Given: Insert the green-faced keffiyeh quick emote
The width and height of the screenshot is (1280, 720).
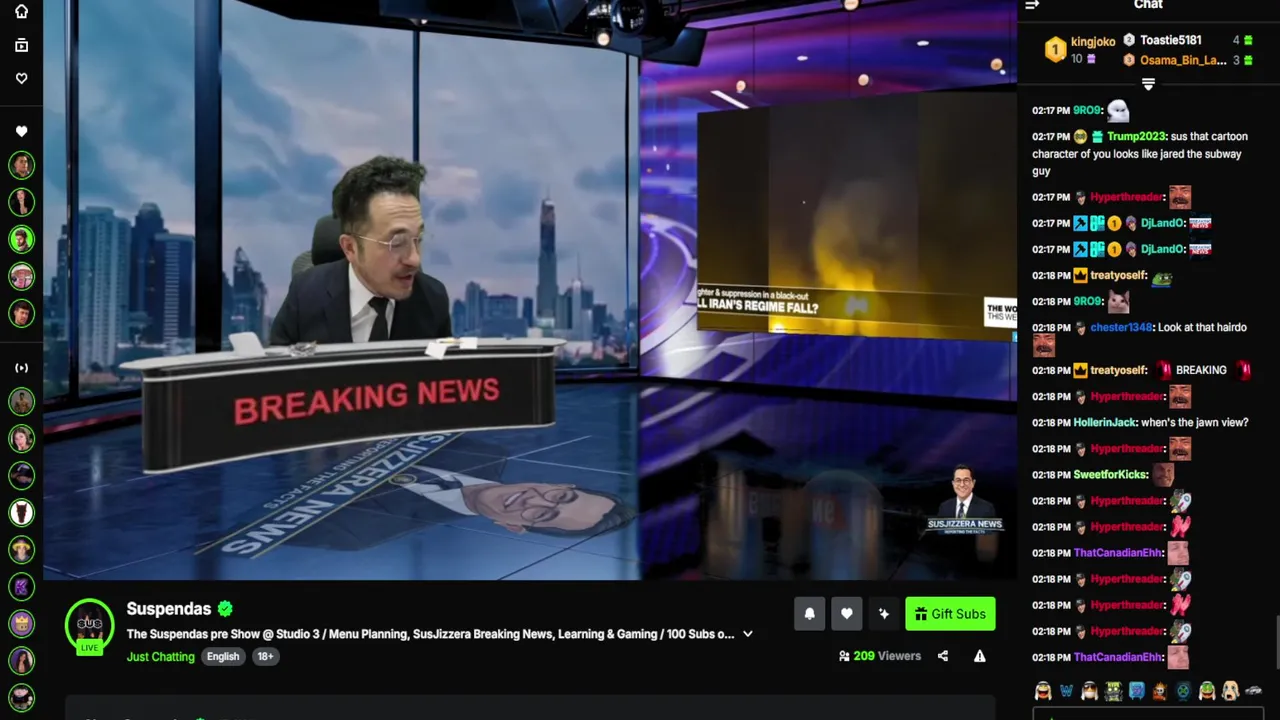Looking at the screenshot, I should pyautogui.click(x=1207, y=691).
